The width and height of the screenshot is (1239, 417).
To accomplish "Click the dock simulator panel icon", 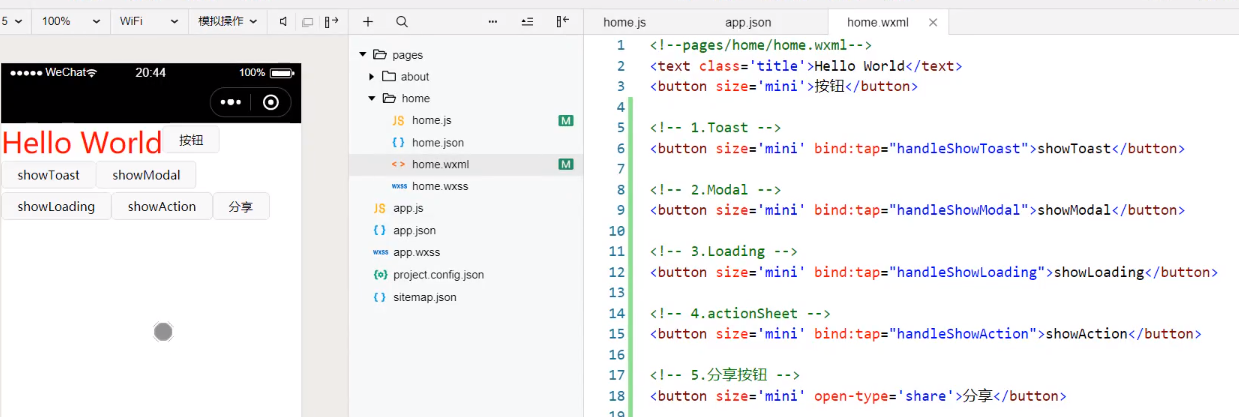I will click(332, 21).
